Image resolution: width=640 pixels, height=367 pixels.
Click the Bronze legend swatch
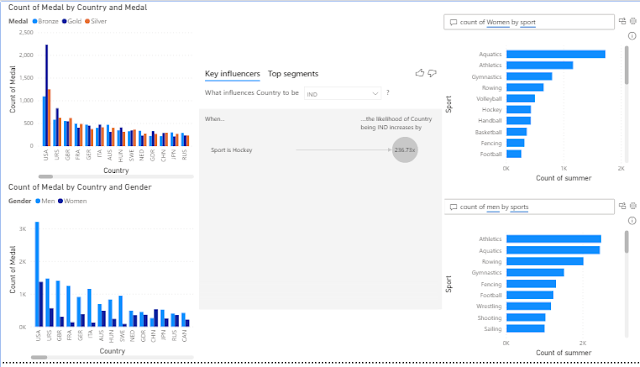click(35, 21)
